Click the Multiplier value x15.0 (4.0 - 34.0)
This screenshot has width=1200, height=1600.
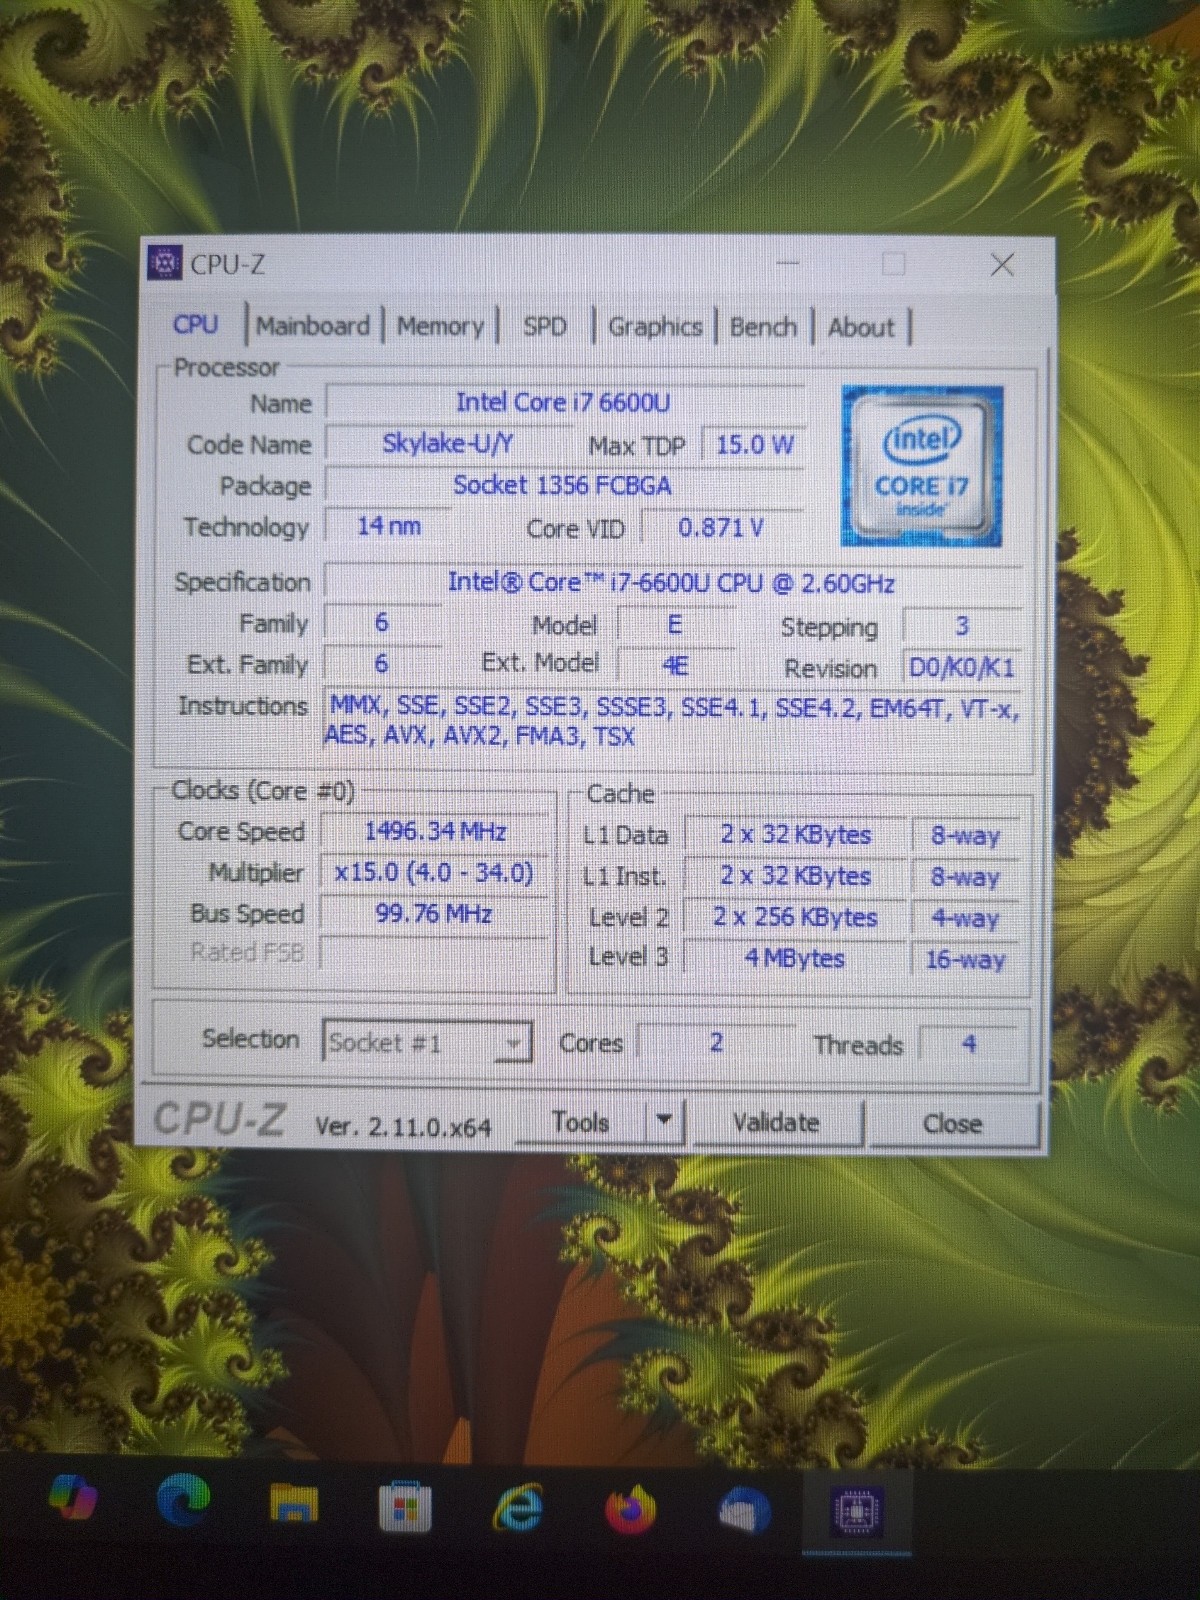tap(435, 872)
